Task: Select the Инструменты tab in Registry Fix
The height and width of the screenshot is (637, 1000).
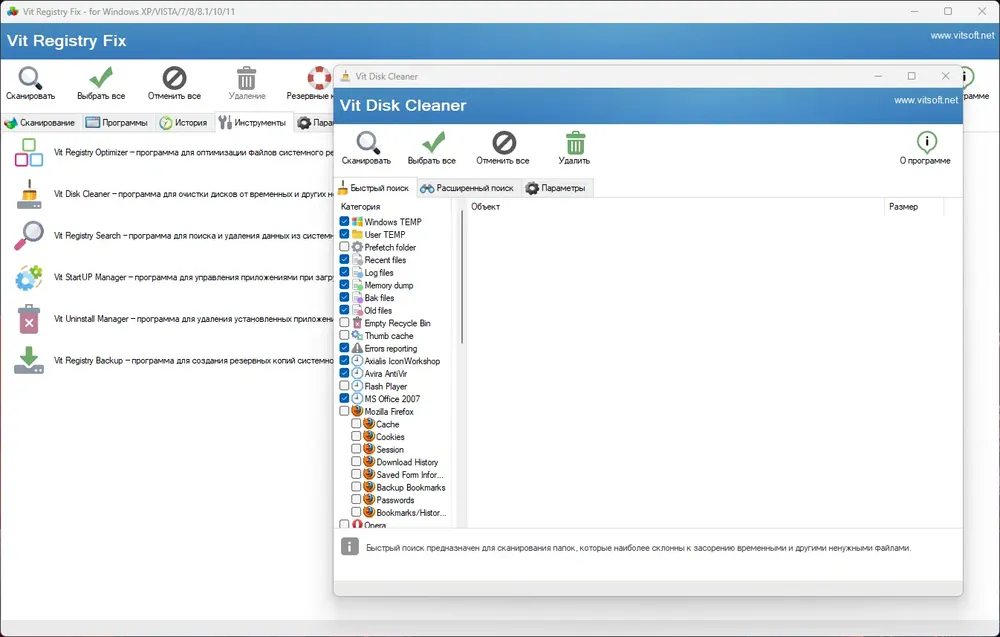Action: click(254, 122)
